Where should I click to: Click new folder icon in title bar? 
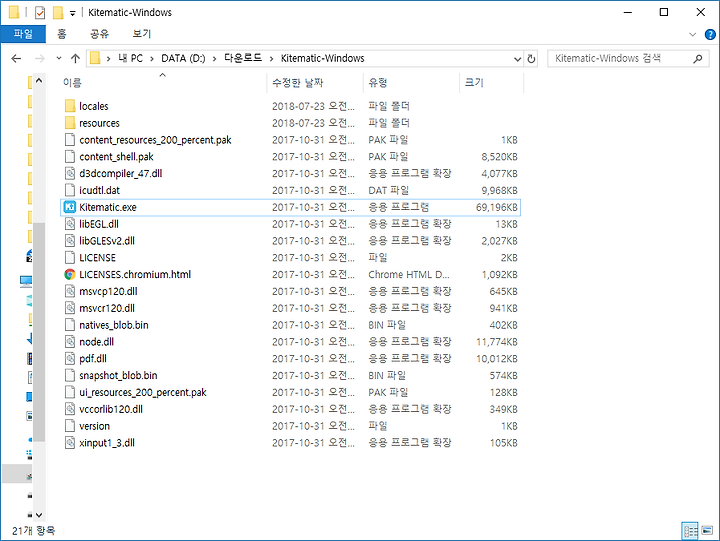58,13
